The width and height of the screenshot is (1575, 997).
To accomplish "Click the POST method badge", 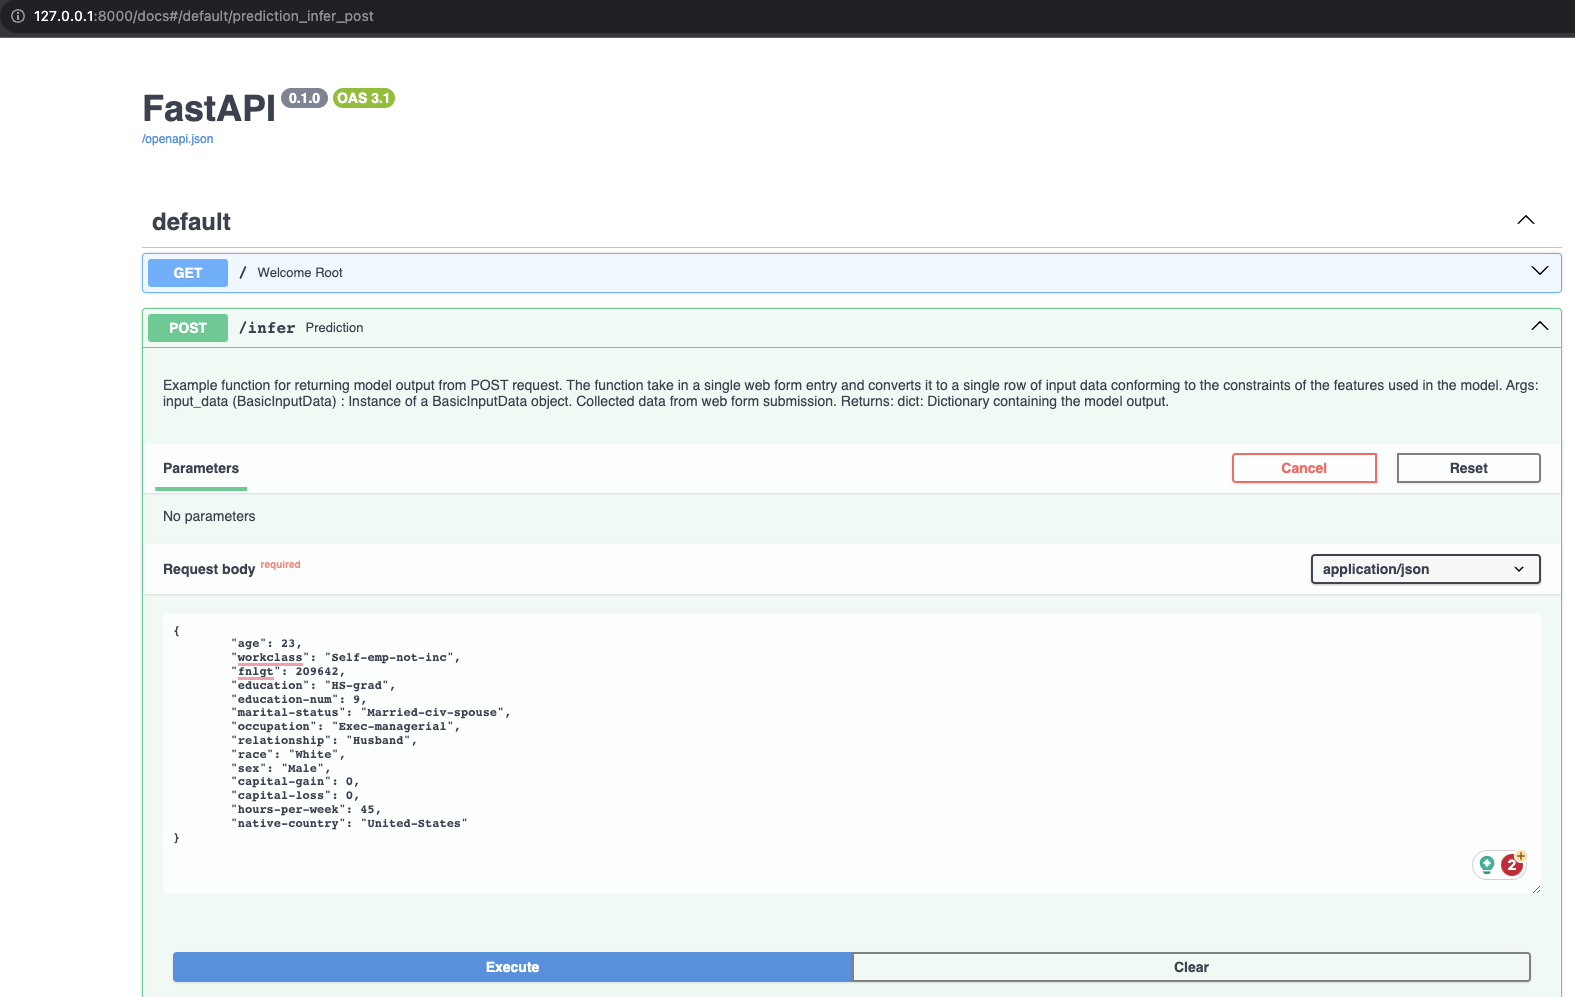I will 188,328.
